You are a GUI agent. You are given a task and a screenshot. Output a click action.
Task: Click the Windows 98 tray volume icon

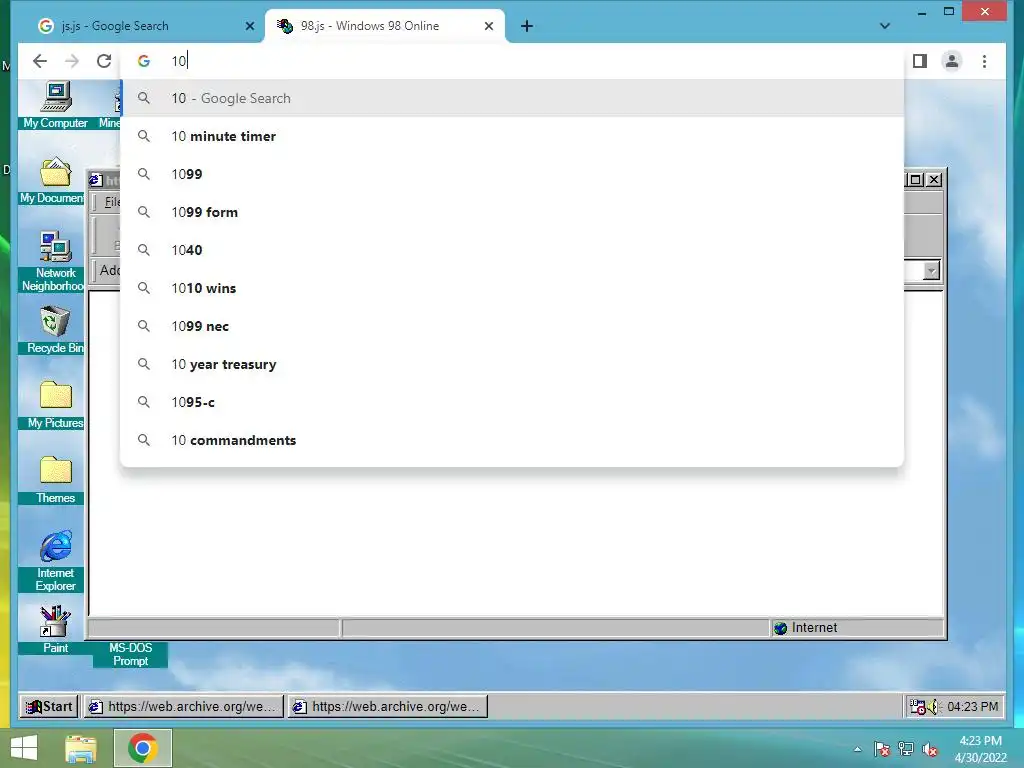click(x=934, y=707)
